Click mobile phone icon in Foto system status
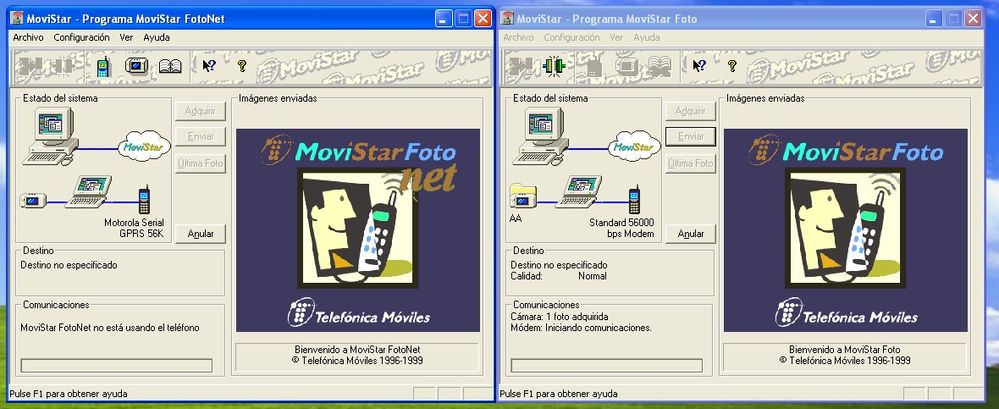 634,199
